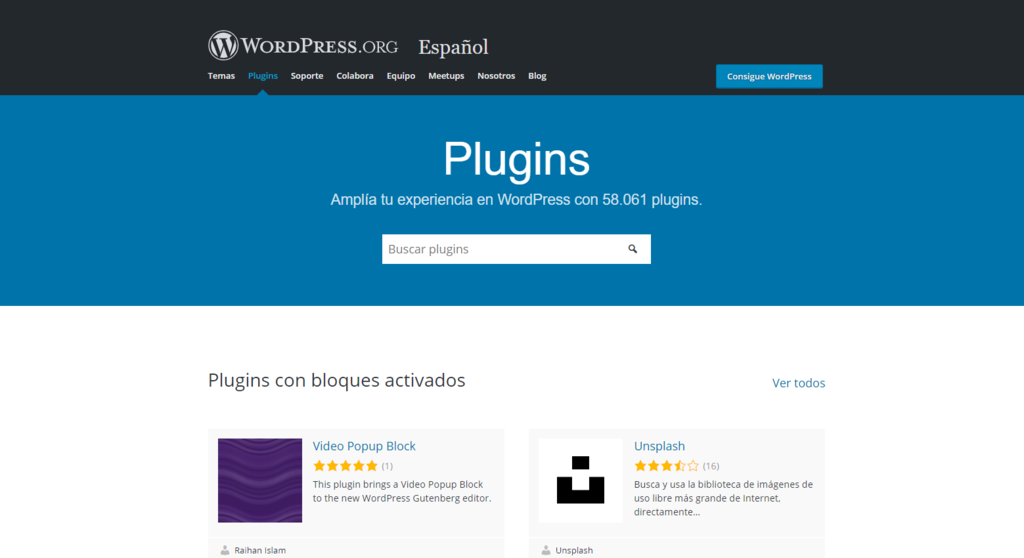The width and height of the screenshot is (1024, 558).
Task: Open the Soporte navigation item
Action: (x=307, y=76)
